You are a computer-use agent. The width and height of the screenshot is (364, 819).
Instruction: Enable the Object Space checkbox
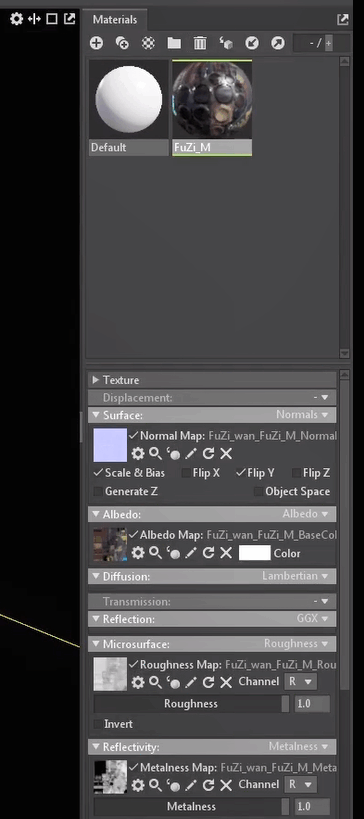pos(258,492)
